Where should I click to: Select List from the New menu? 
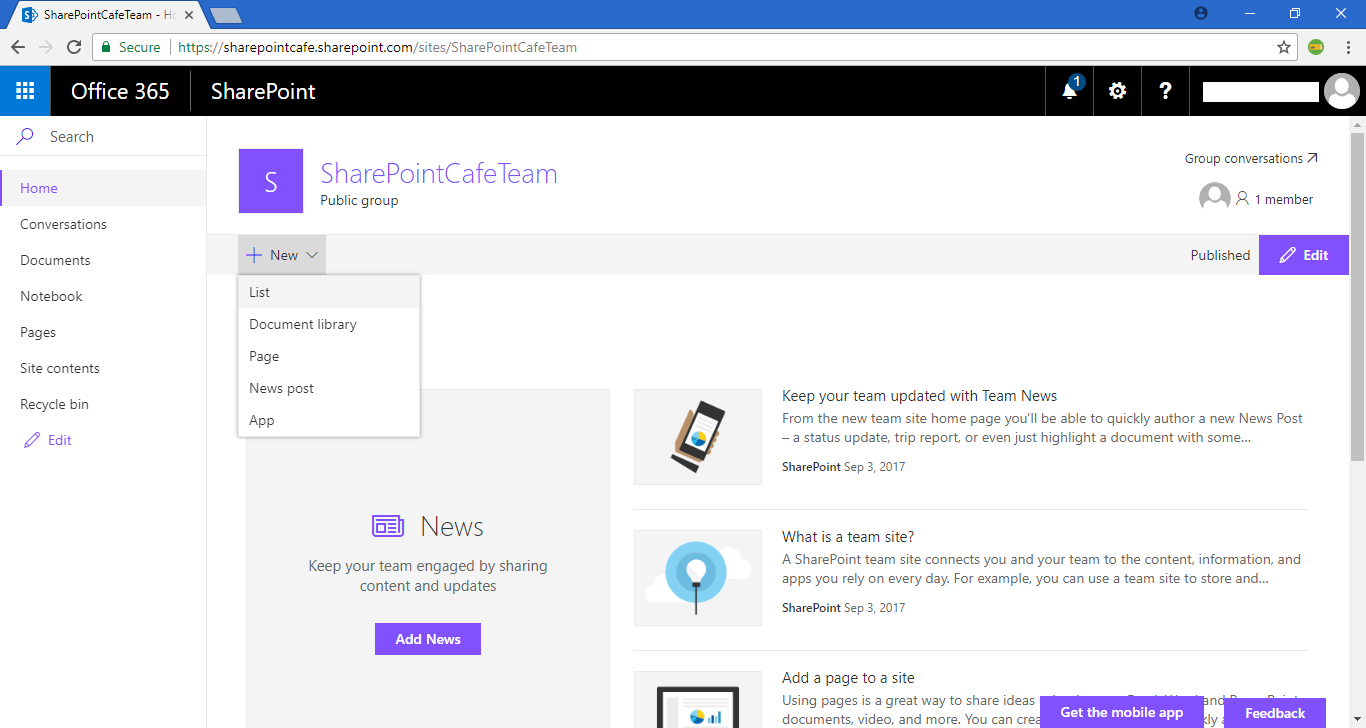[329, 292]
